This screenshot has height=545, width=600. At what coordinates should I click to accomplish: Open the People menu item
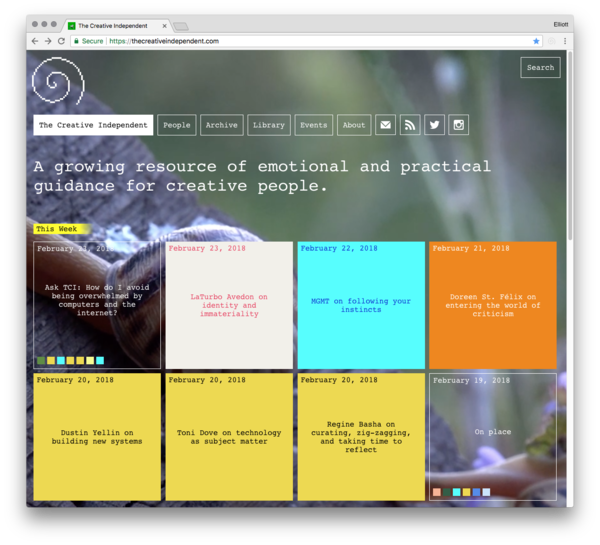(177, 125)
